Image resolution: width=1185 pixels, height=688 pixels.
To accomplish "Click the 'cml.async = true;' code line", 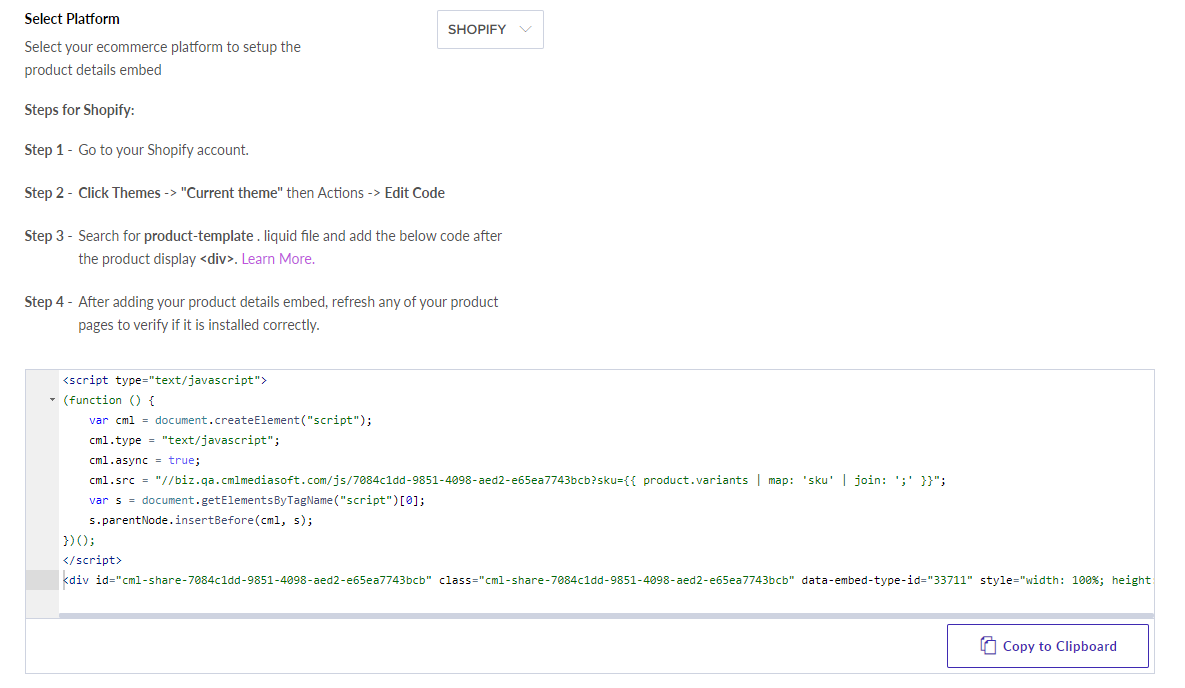I will 144,460.
